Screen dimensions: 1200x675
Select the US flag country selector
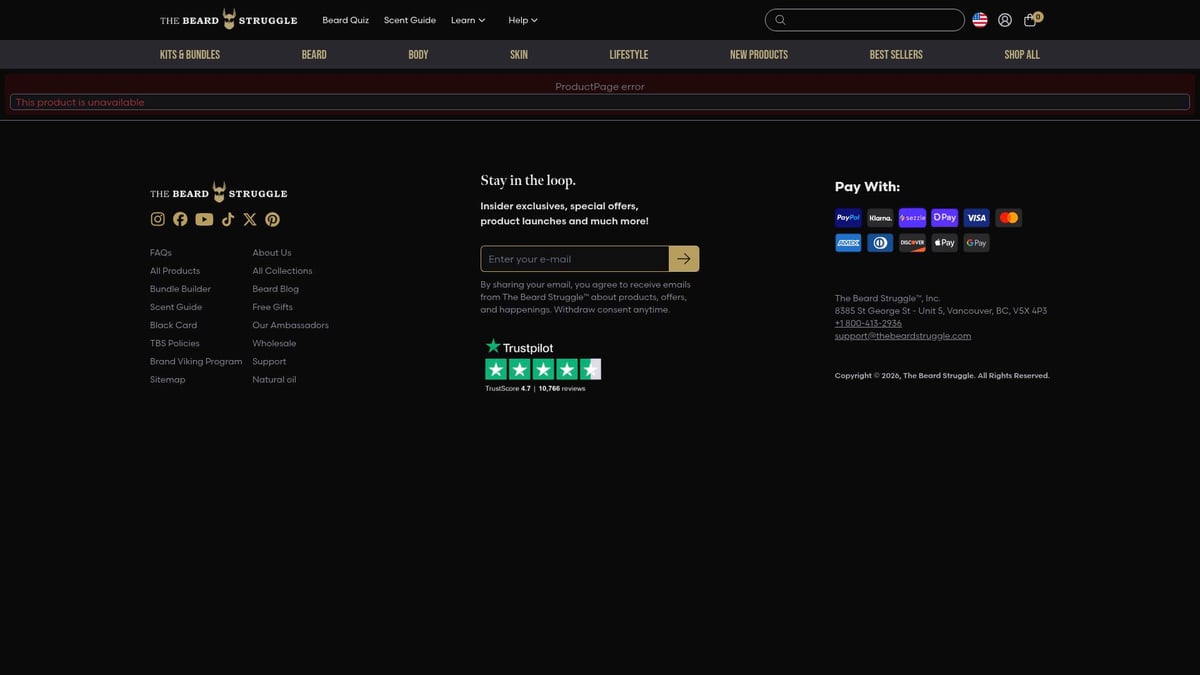[980, 20]
